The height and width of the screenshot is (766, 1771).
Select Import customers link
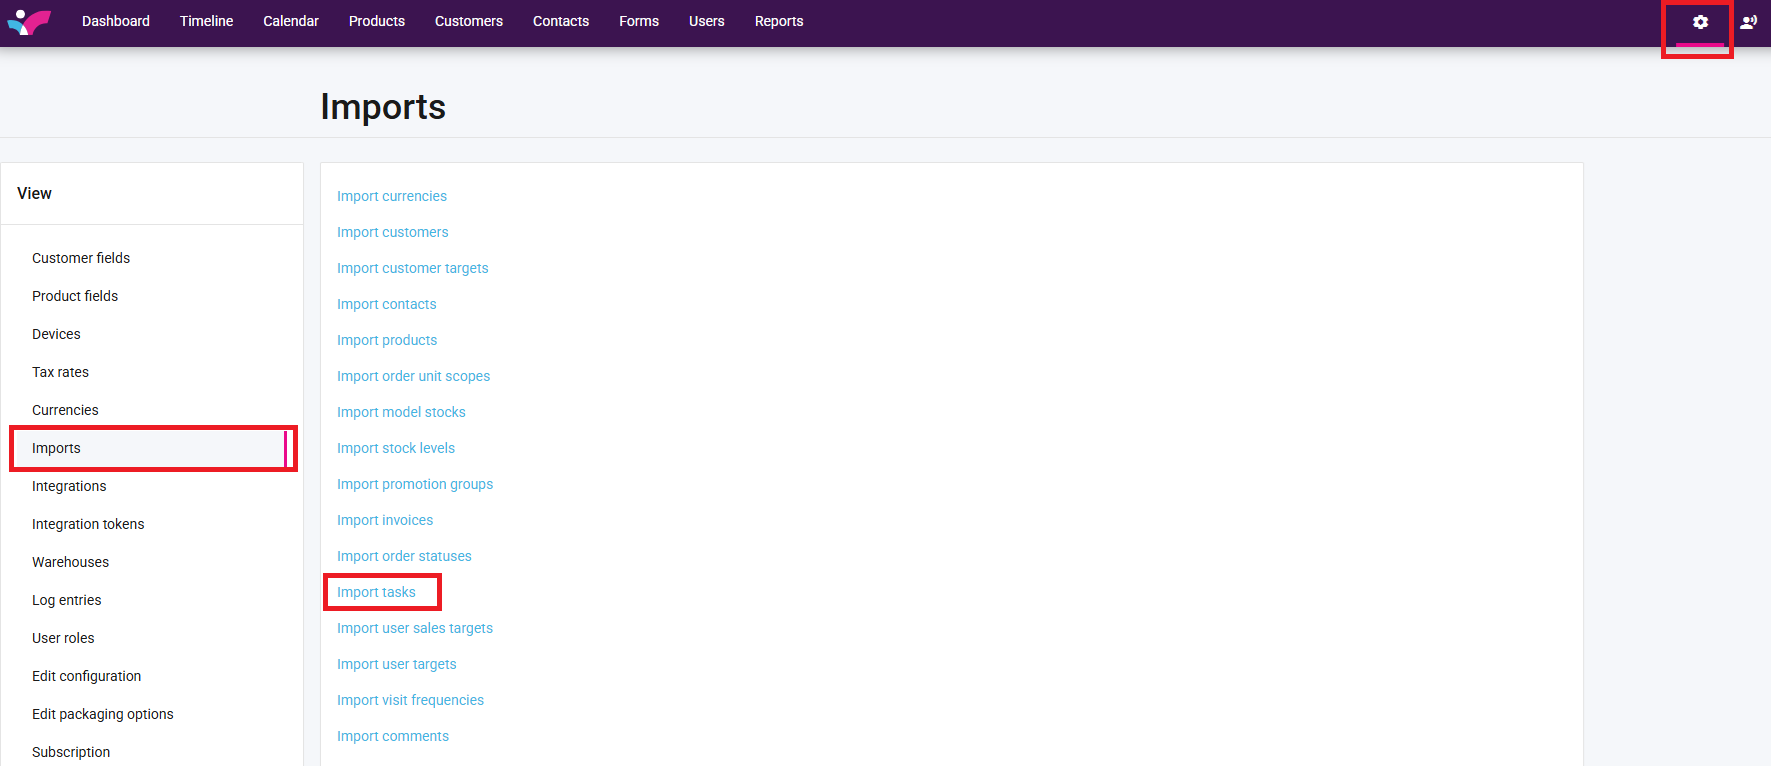click(x=393, y=232)
